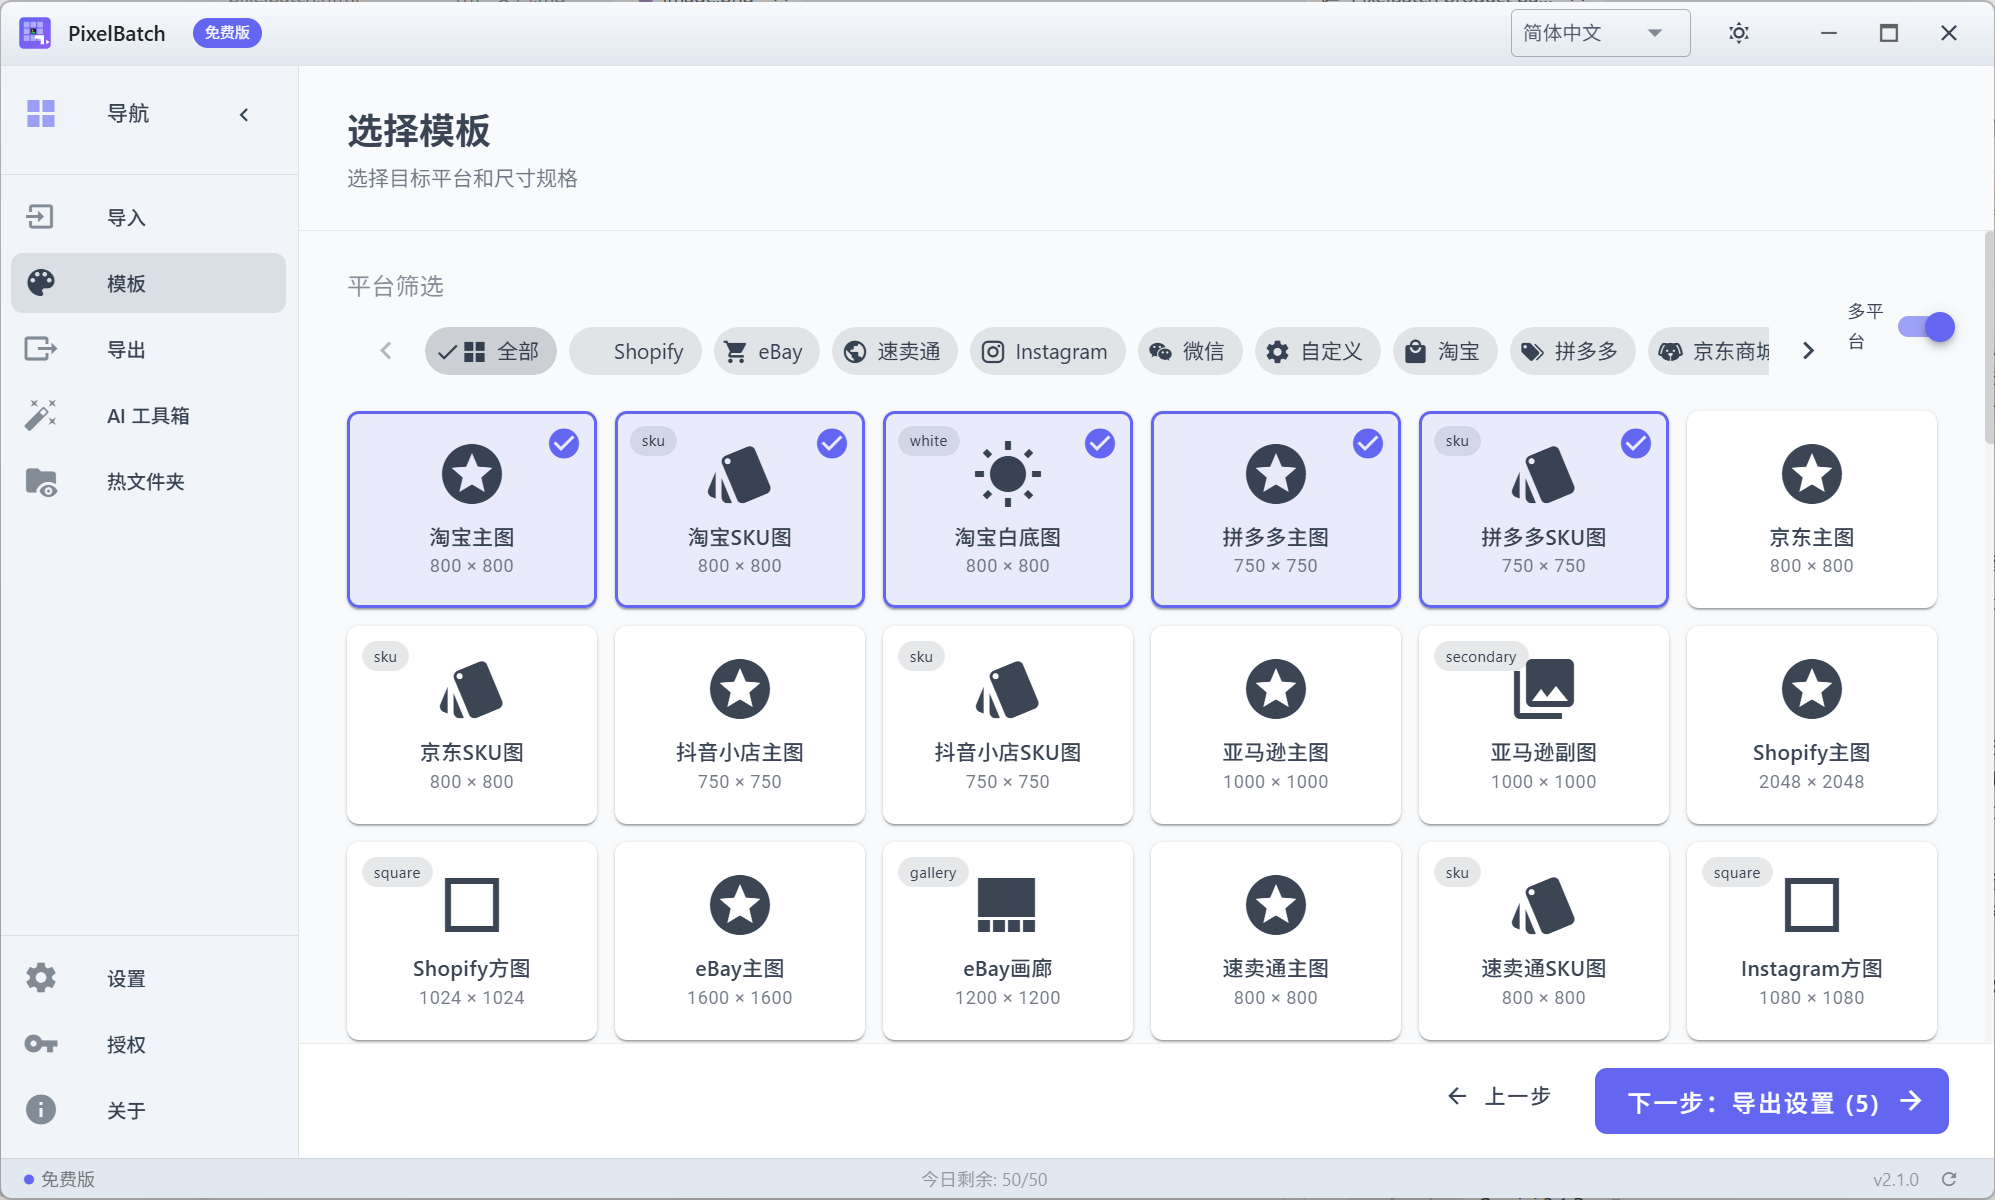1995x1200 pixels.
Task: Click the gear icon beside 设置
Action: click(x=41, y=978)
